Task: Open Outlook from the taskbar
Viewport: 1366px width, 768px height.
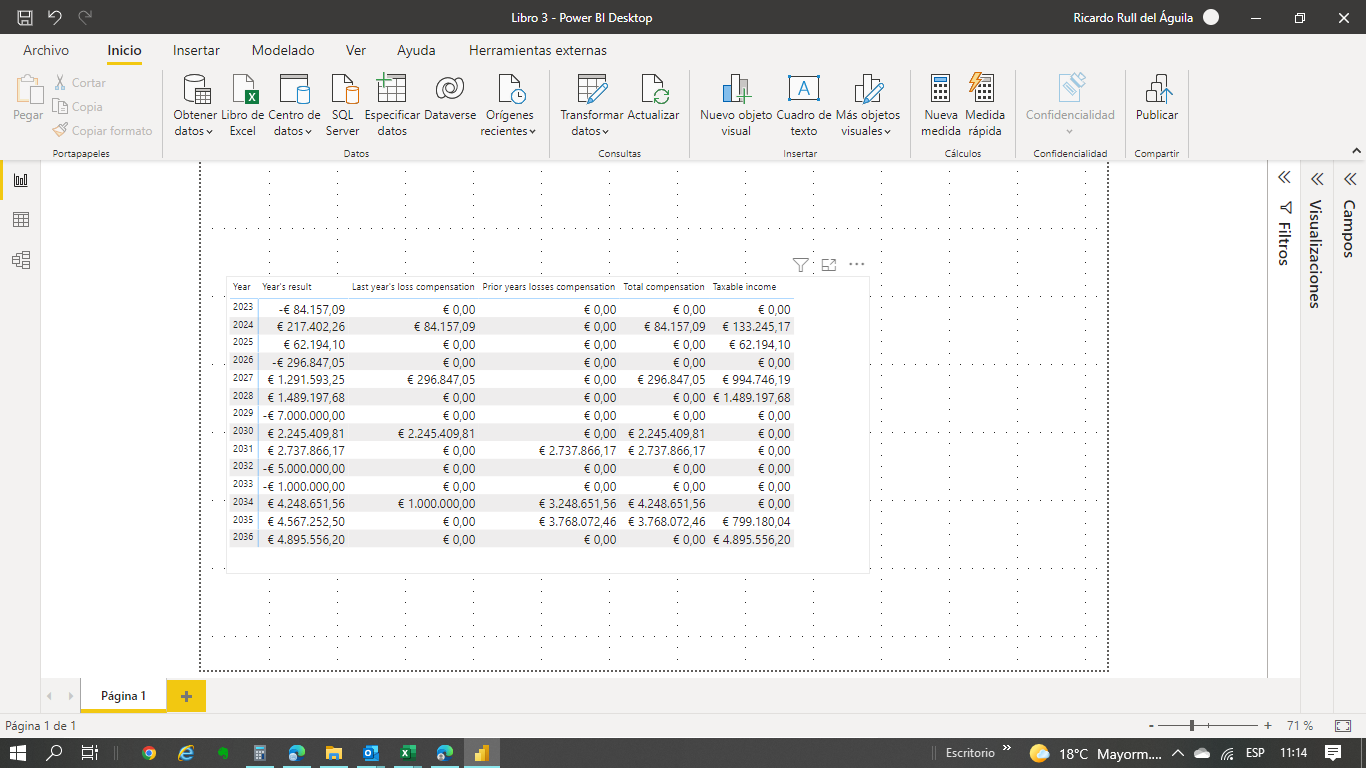Action: [x=371, y=753]
